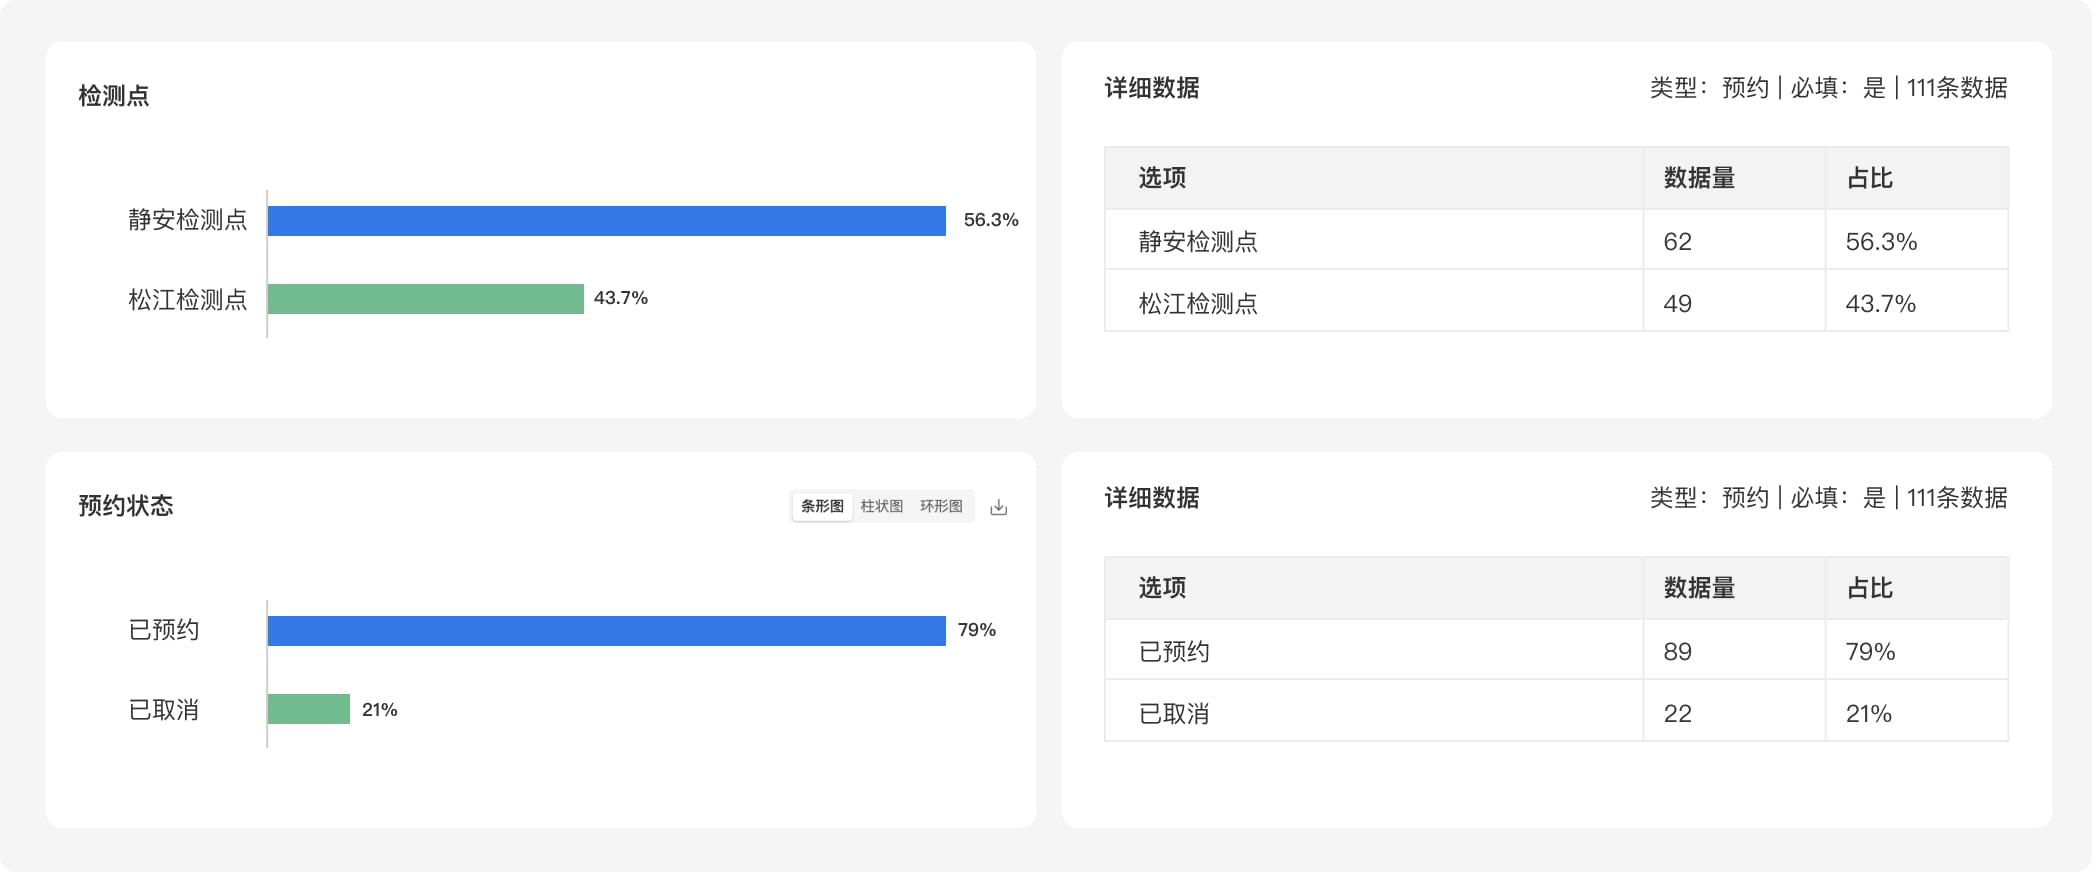Screen dimensions: 2092x872
Task: Click 占比 column header in 检测点 table
Action: [x=1869, y=178]
